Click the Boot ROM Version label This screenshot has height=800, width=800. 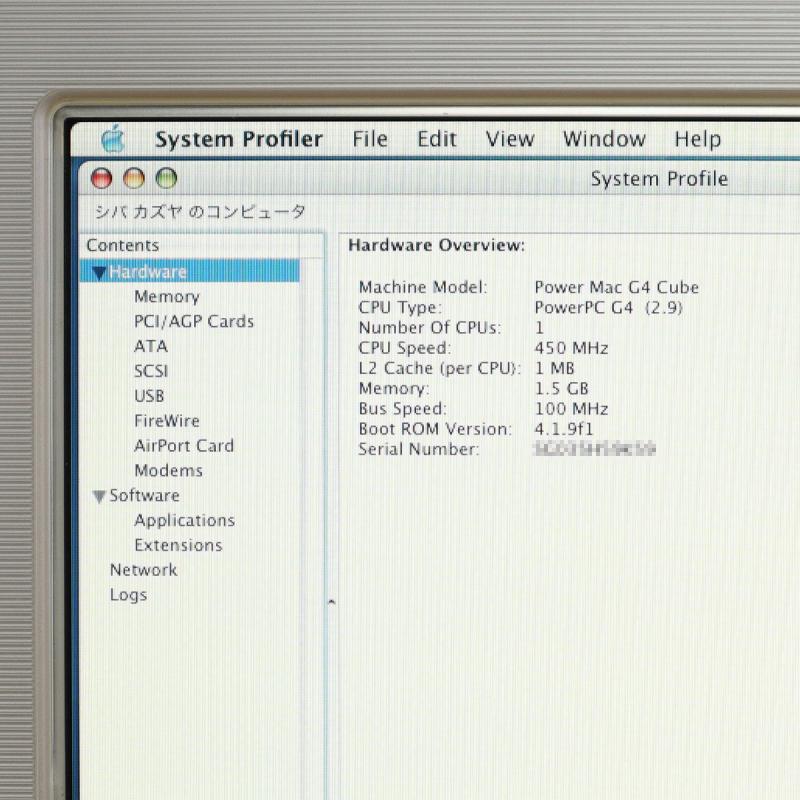[x=435, y=429]
